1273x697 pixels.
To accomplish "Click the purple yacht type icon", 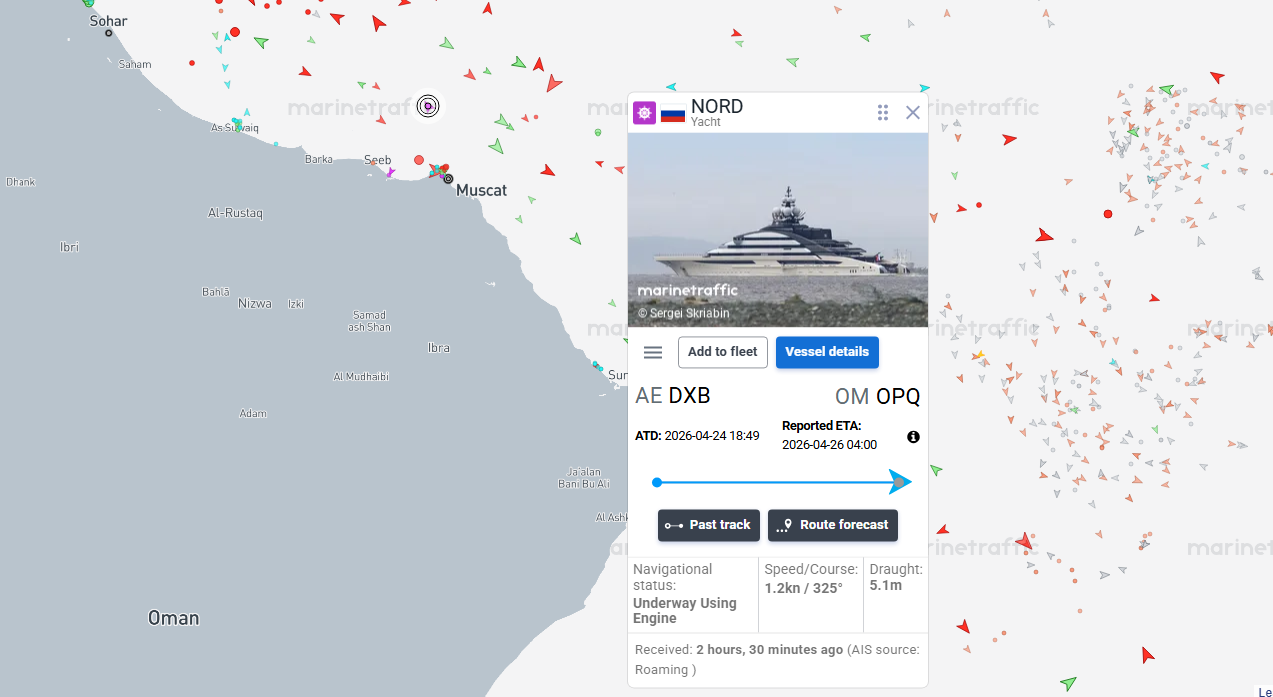I will click(x=645, y=113).
